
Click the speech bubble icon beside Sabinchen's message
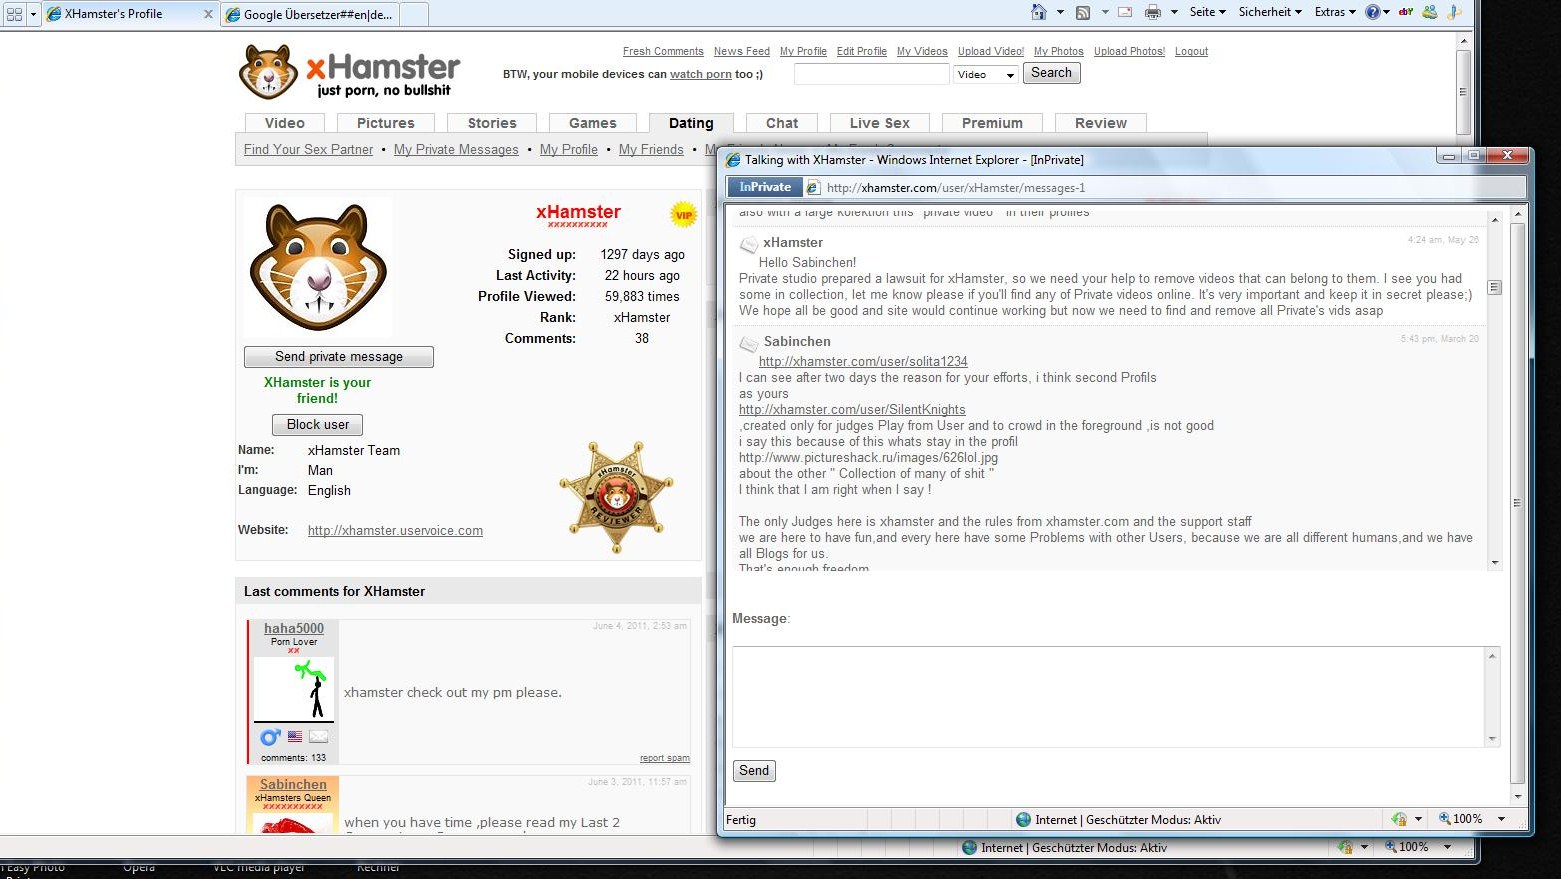(x=748, y=344)
